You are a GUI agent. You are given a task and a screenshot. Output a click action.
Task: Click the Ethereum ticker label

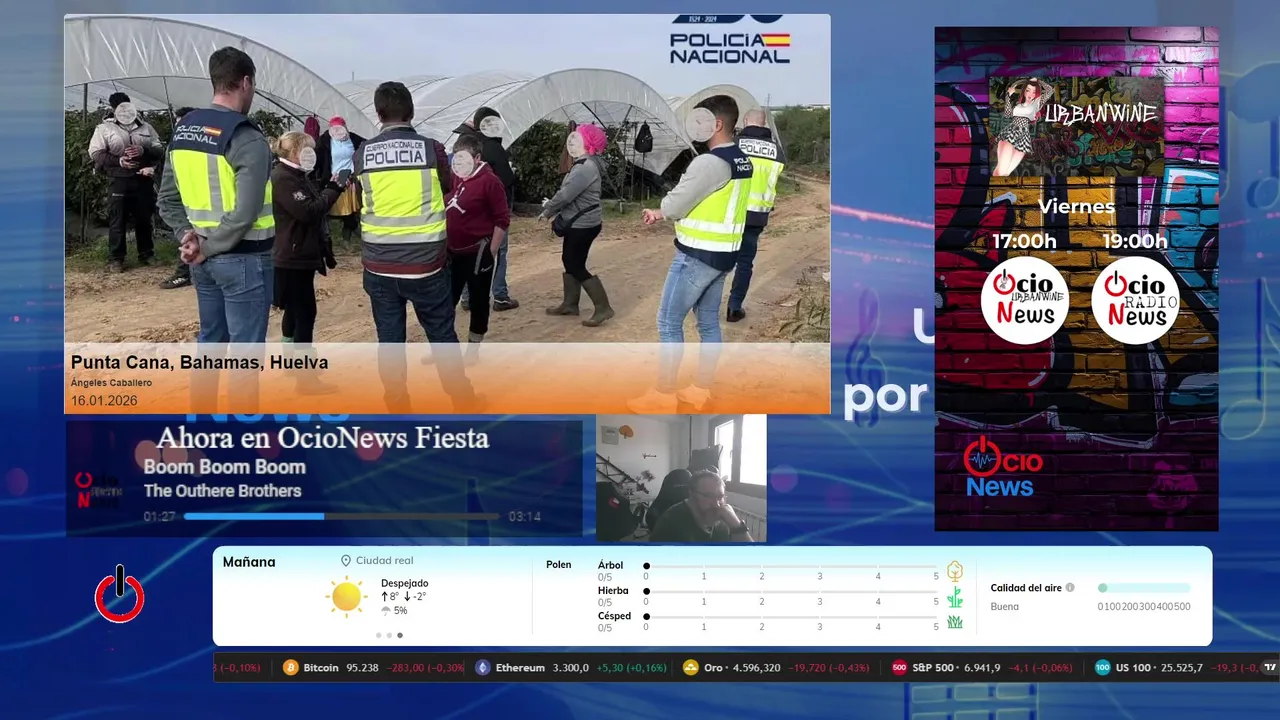[520, 668]
